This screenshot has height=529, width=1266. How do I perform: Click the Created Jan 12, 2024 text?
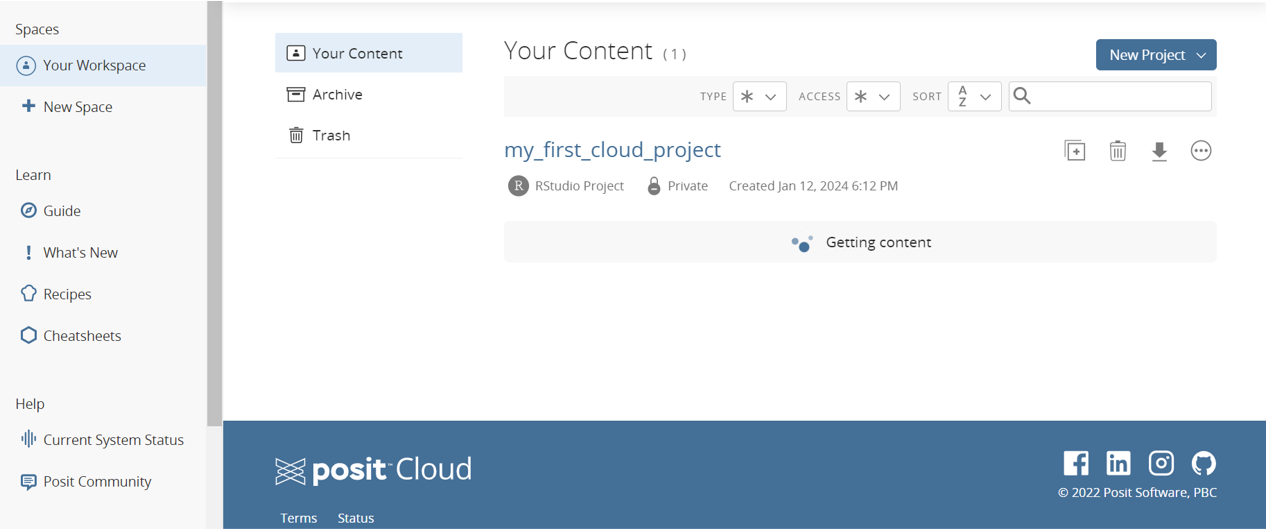tap(813, 186)
